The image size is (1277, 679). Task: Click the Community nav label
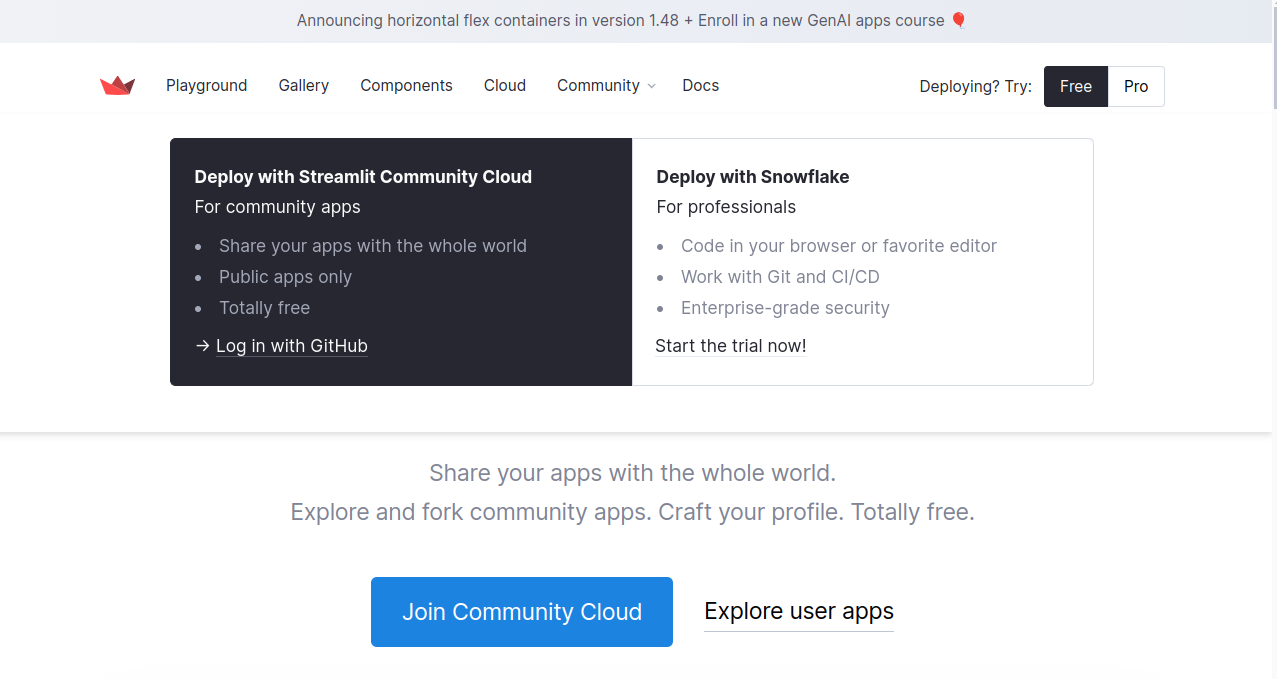pos(598,86)
